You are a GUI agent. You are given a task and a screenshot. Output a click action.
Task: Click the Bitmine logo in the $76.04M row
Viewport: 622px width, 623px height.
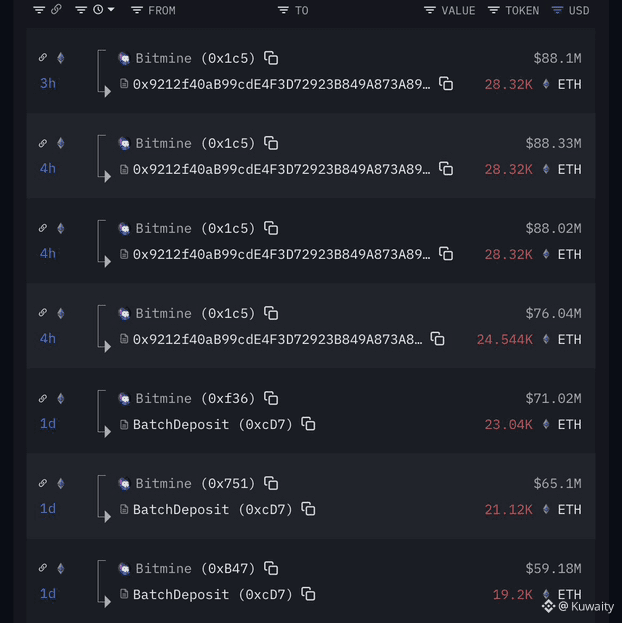124,314
